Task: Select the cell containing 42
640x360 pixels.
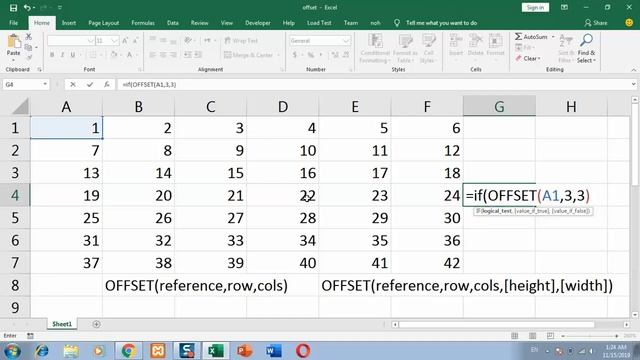Action: tap(427, 262)
